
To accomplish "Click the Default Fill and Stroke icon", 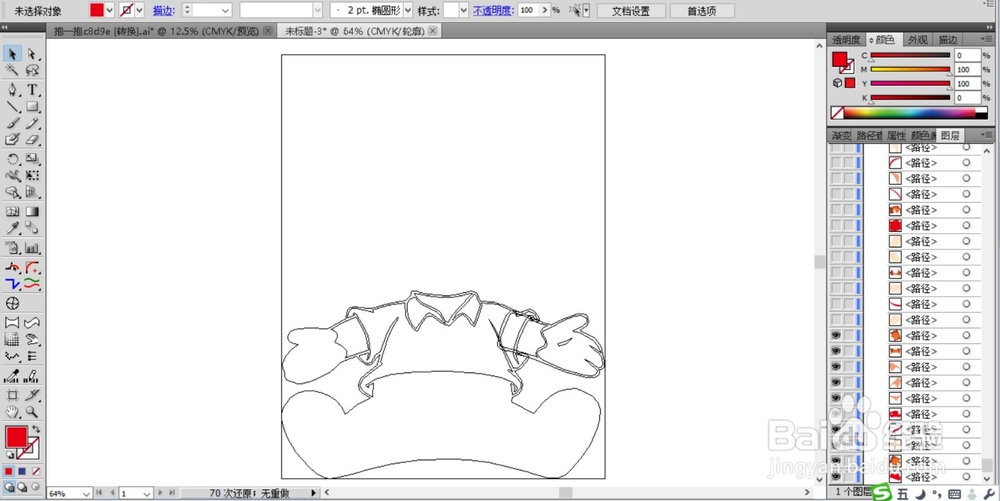I will click(10, 454).
